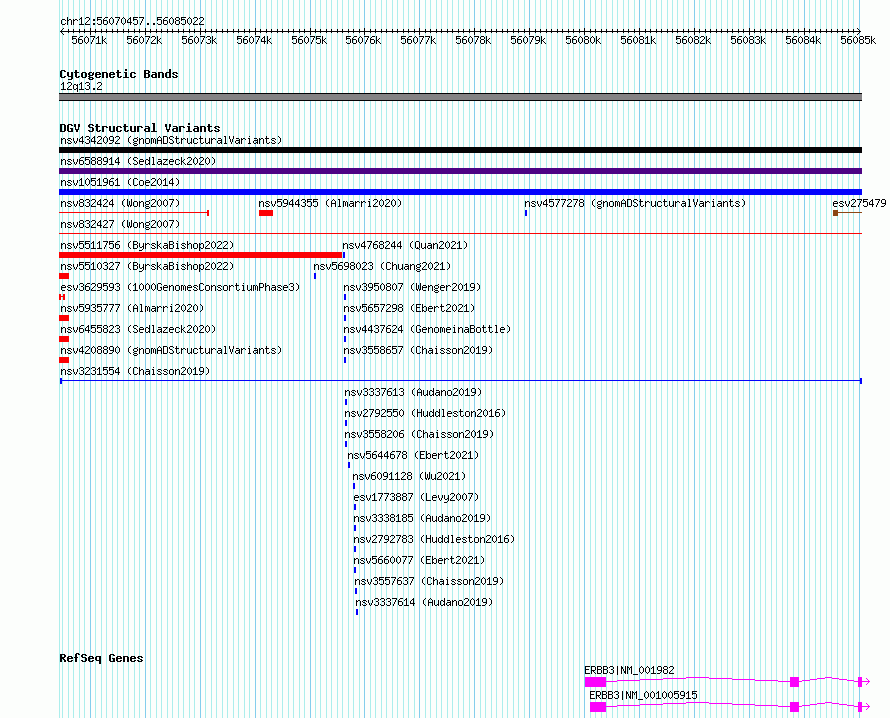Click nsv5660077 (Ebert2021) label
The image size is (890, 718).
click(x=419, y=560)
